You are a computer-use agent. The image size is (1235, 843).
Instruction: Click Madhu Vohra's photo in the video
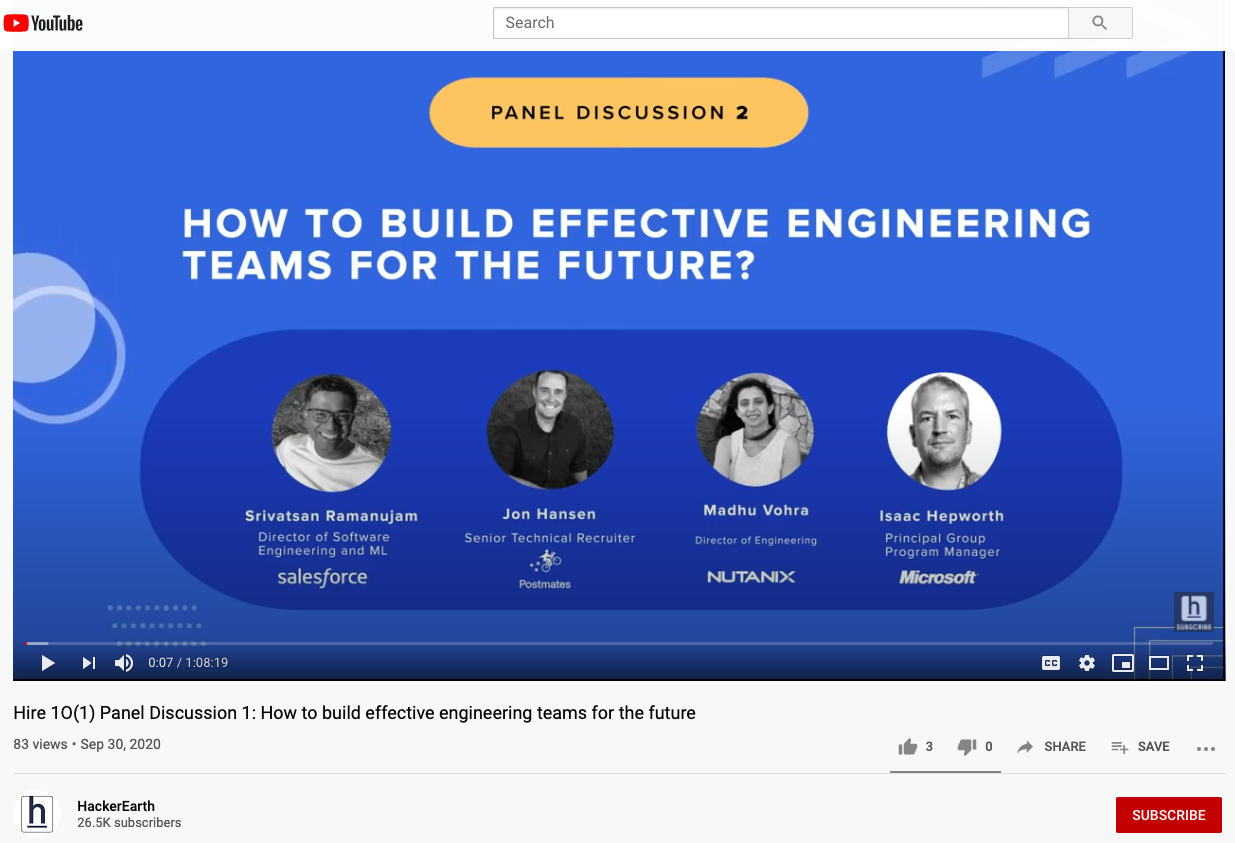coord(755,430)
